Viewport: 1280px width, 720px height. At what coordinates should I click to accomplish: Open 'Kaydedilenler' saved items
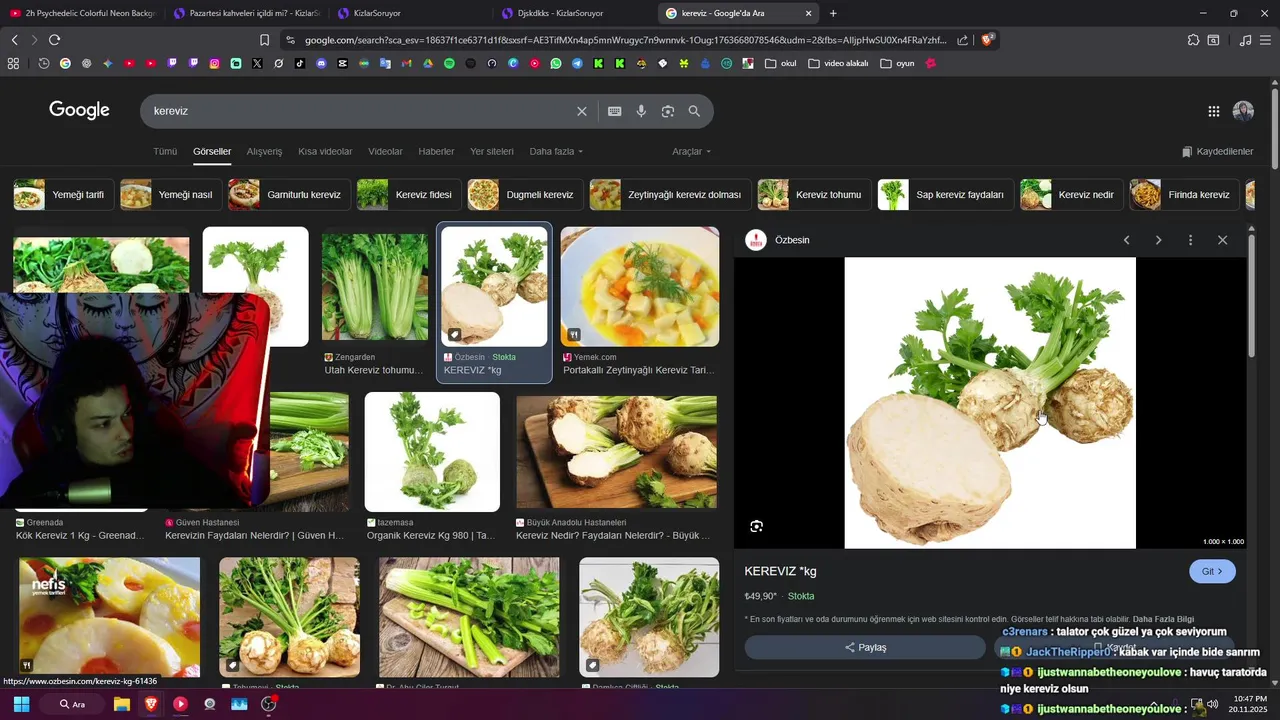[1217, 151]
